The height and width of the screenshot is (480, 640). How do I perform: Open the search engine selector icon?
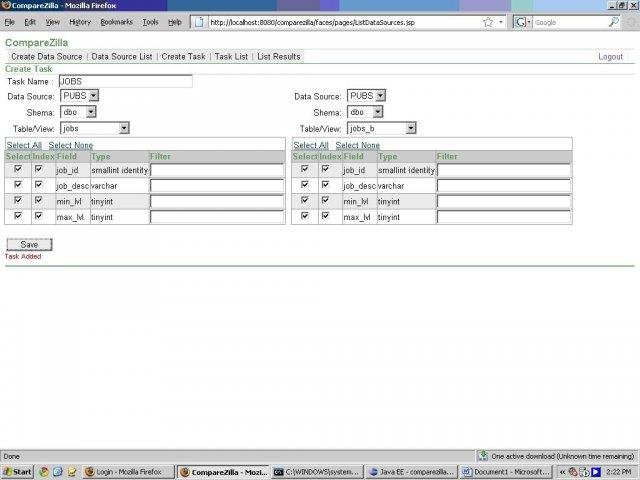pos(522,22)
